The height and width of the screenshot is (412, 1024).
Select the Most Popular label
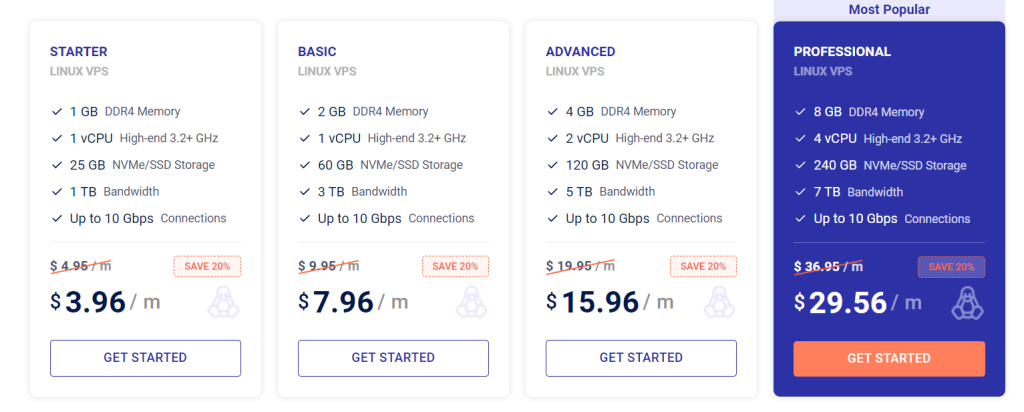[889, 10]
